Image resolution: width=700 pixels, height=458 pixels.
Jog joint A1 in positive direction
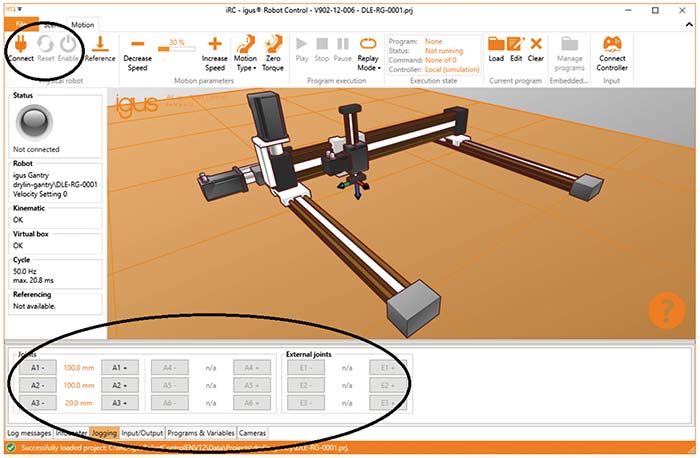coord(120,368)
